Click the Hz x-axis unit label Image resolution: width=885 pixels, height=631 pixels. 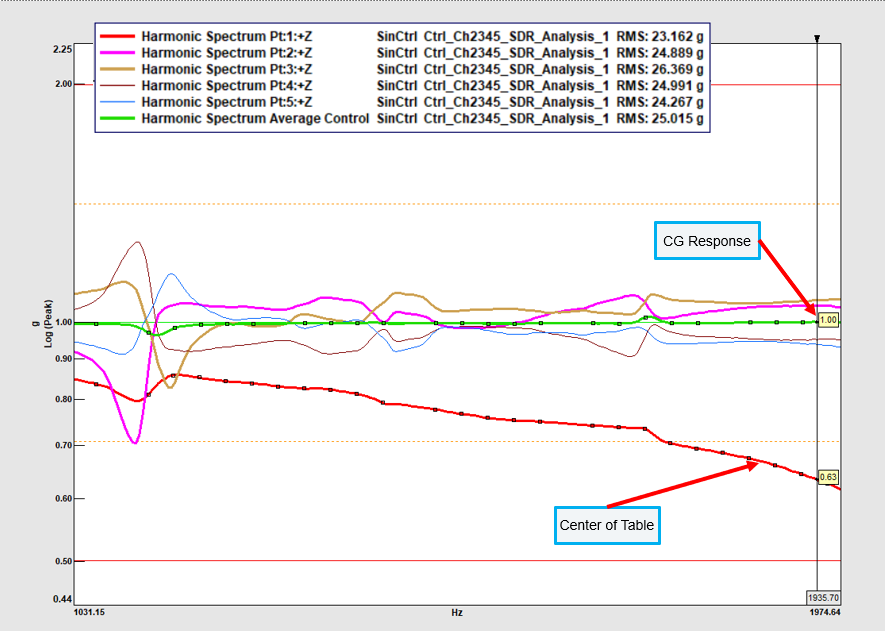pos(456,612)
